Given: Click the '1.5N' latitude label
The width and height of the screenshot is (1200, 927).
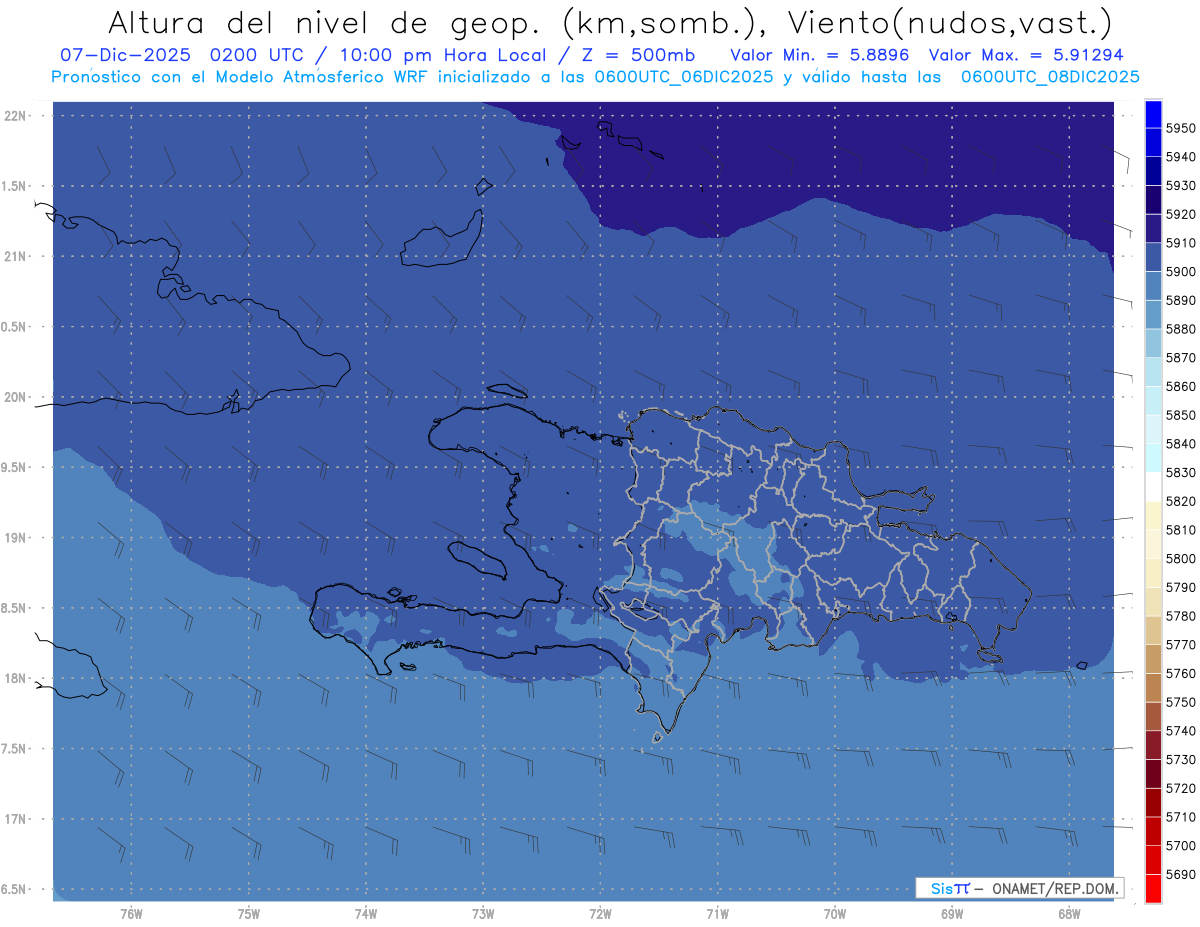Looking at the screenshot, I should 15,186.
